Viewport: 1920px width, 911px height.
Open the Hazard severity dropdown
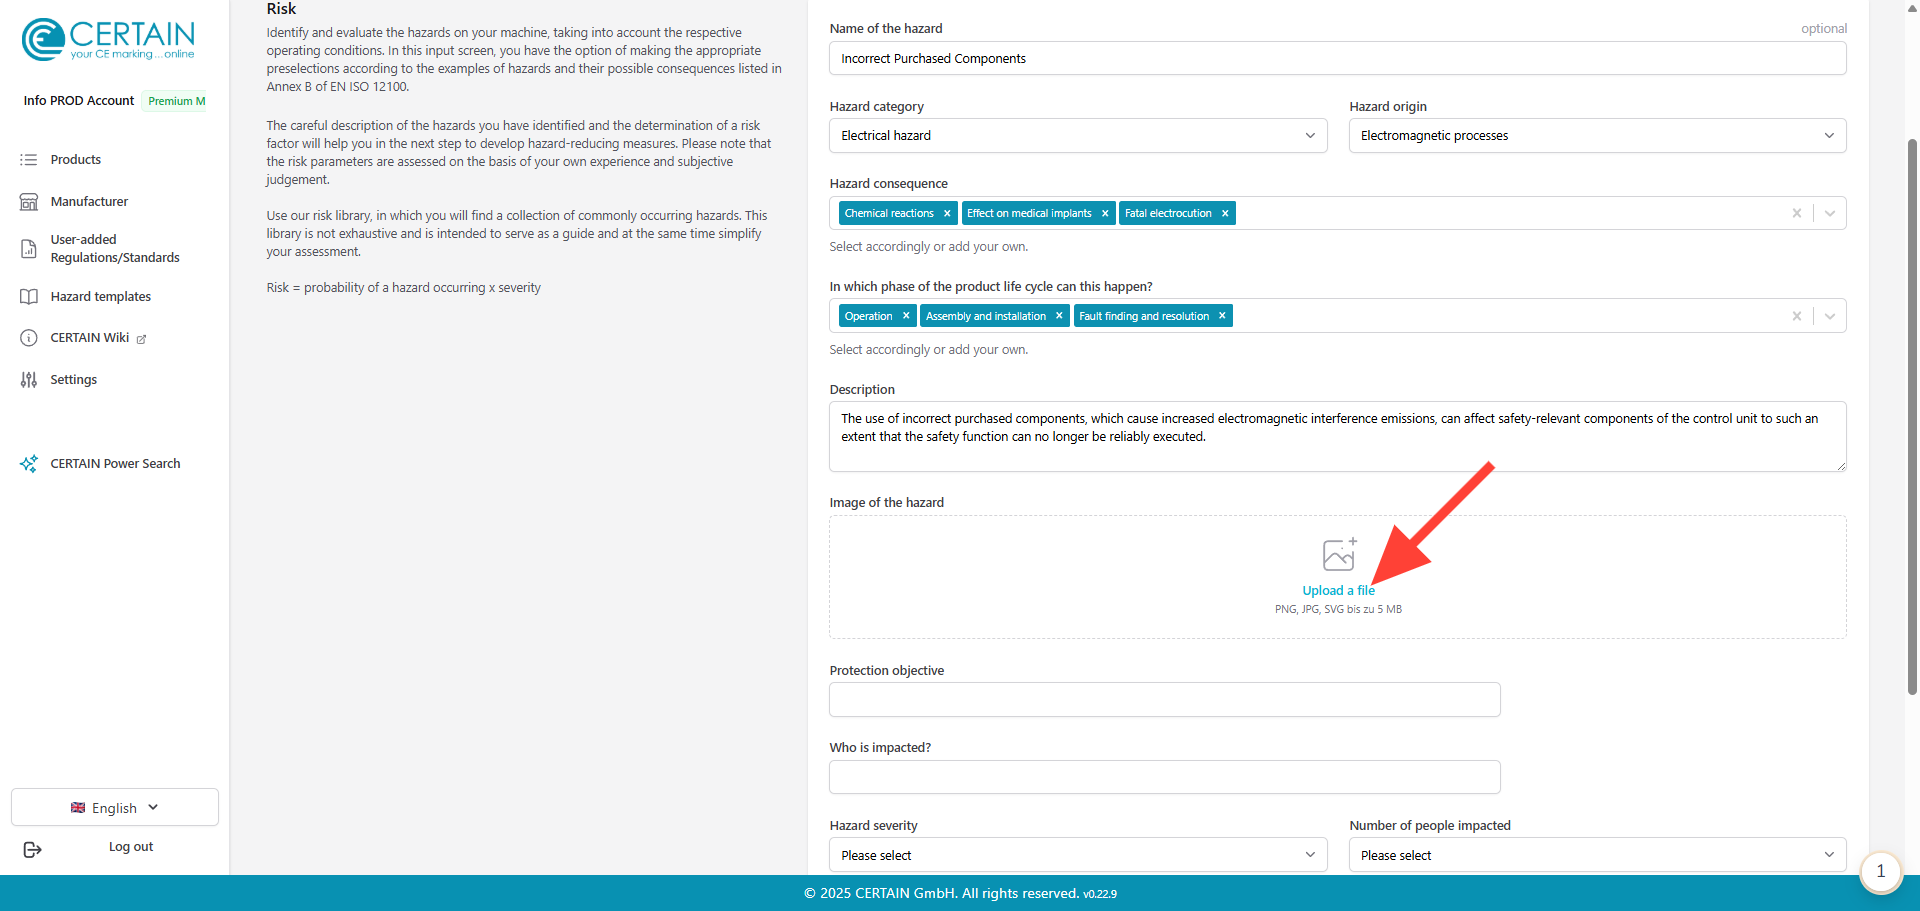(1078, 855)
